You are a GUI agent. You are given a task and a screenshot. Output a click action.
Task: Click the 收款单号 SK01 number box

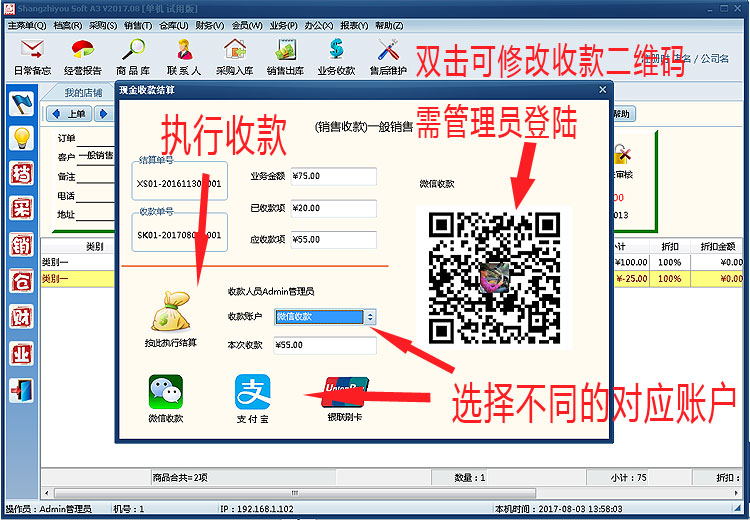(179, 232)
